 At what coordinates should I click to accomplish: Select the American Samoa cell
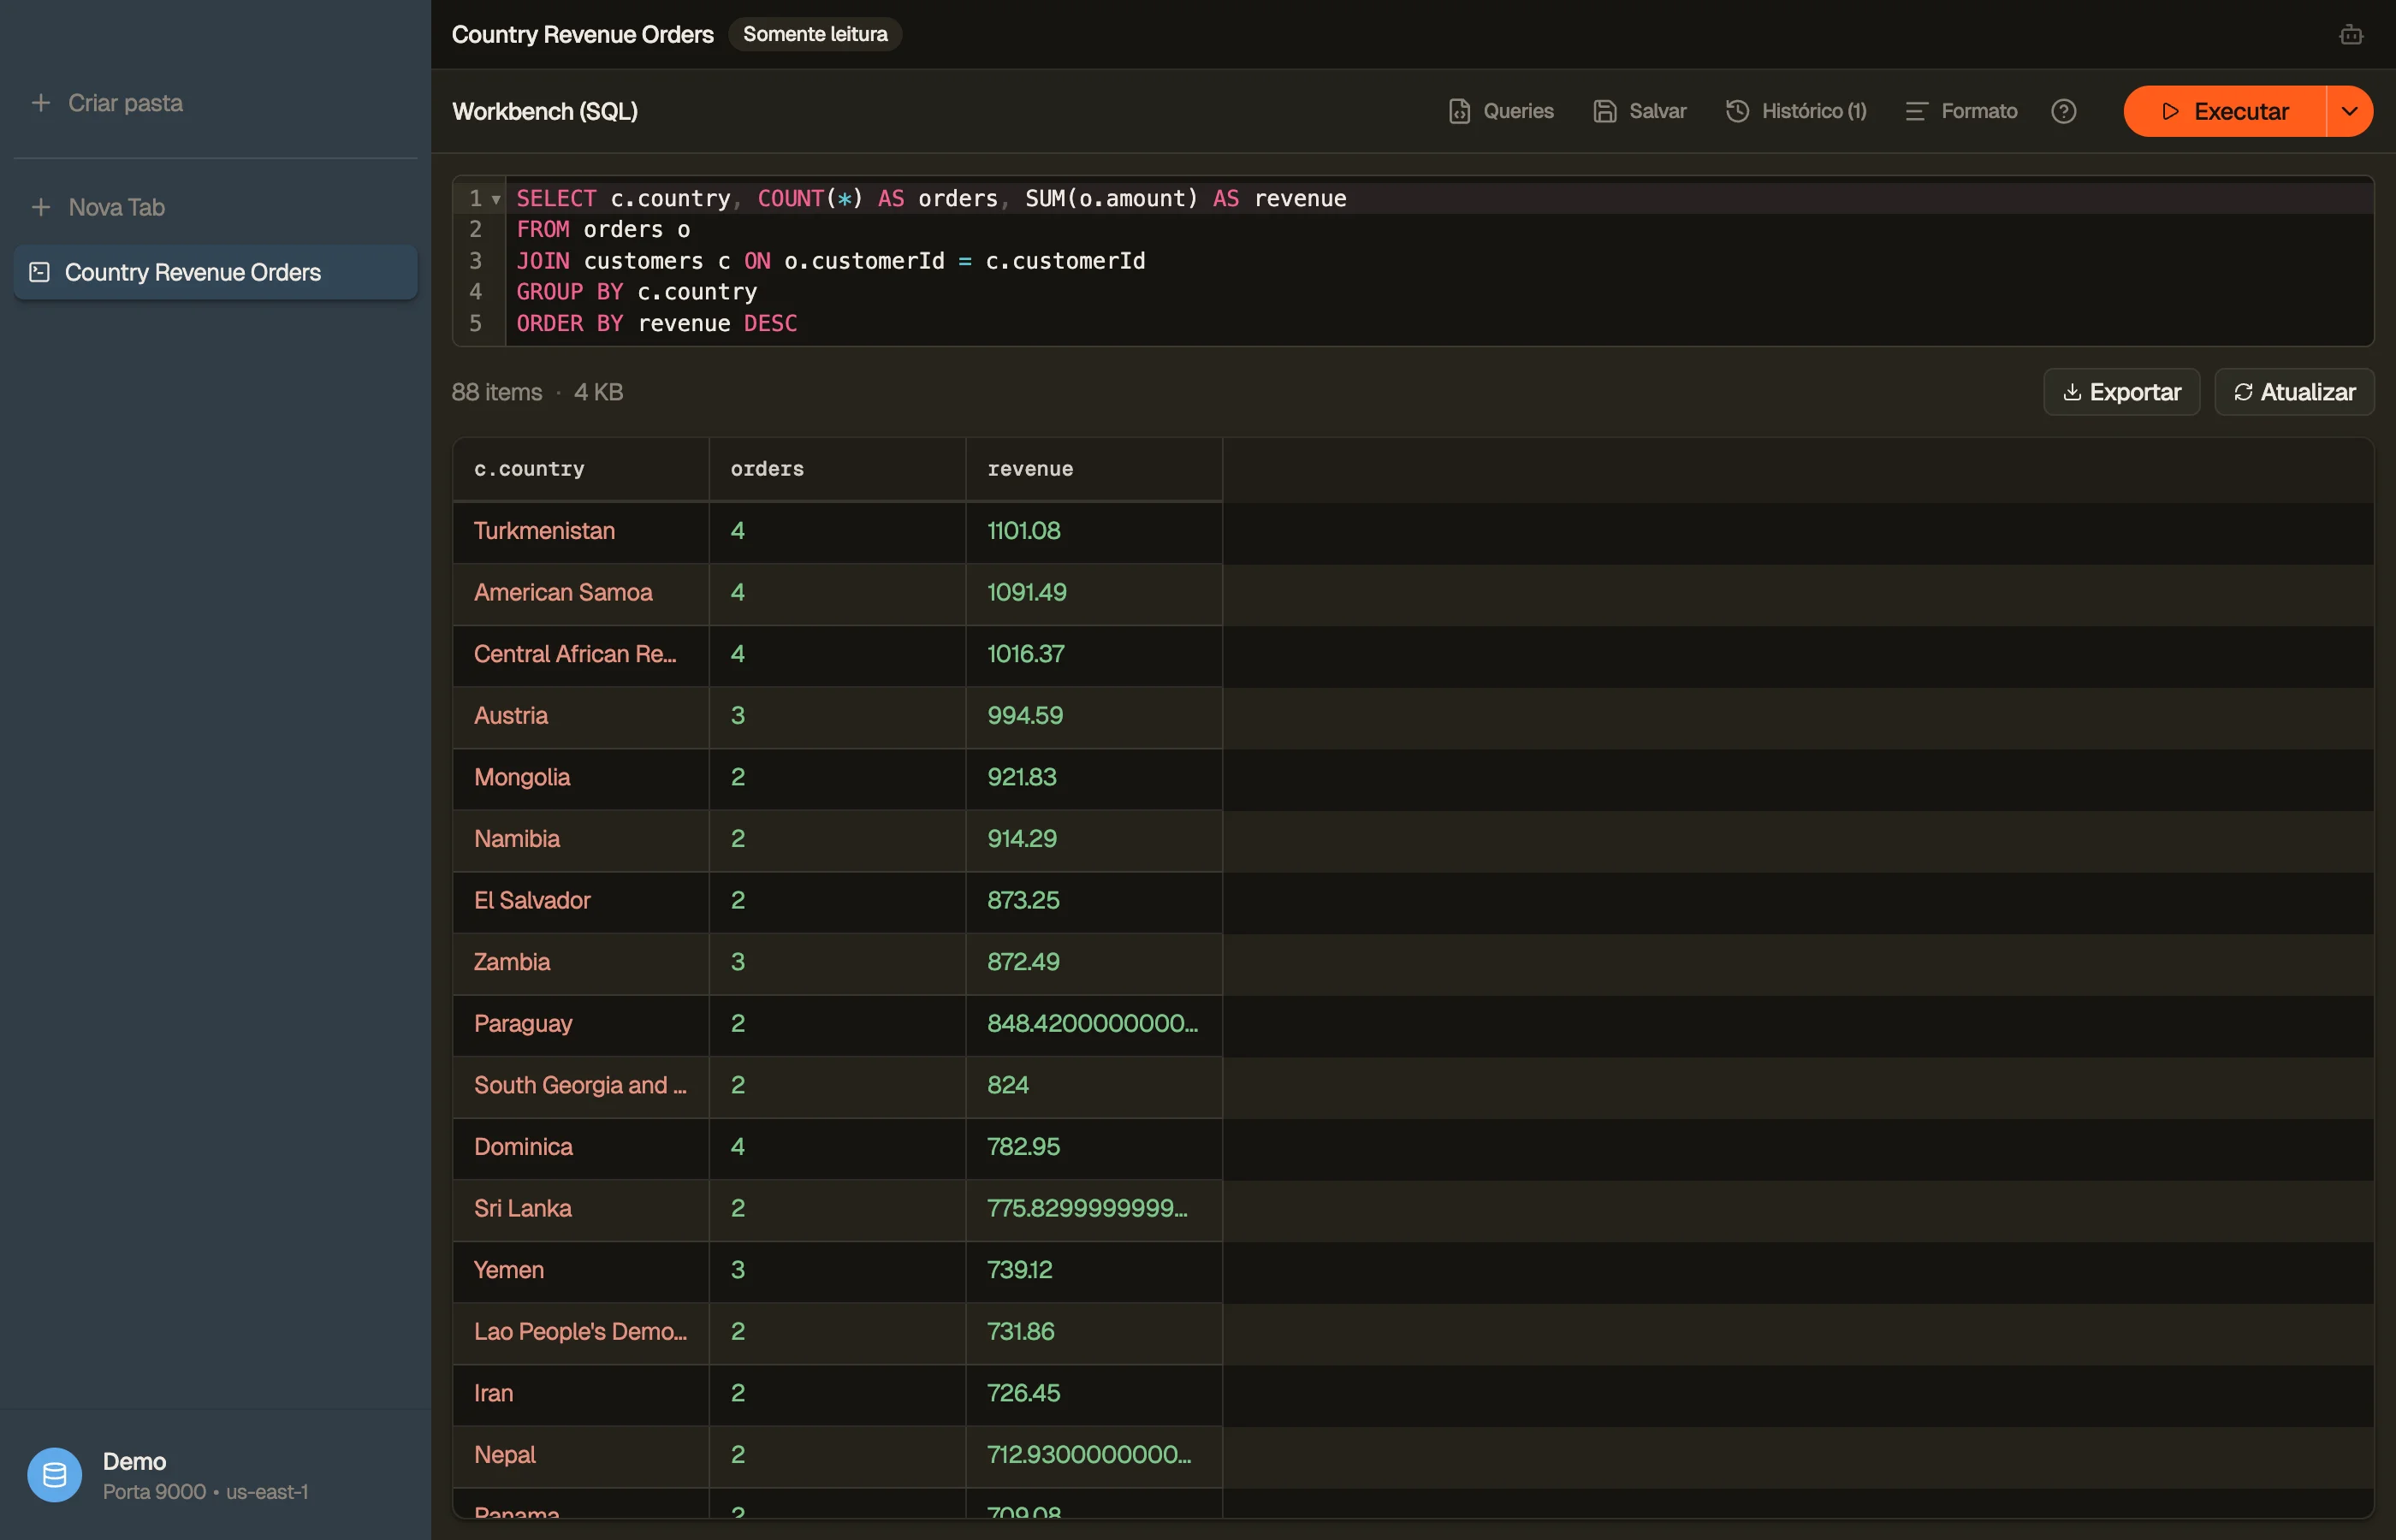pos(581,593)
